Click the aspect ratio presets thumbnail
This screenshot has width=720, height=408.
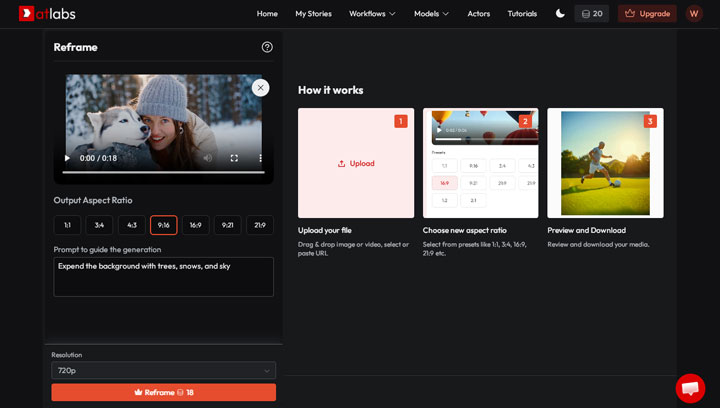[x=480, y=163]
